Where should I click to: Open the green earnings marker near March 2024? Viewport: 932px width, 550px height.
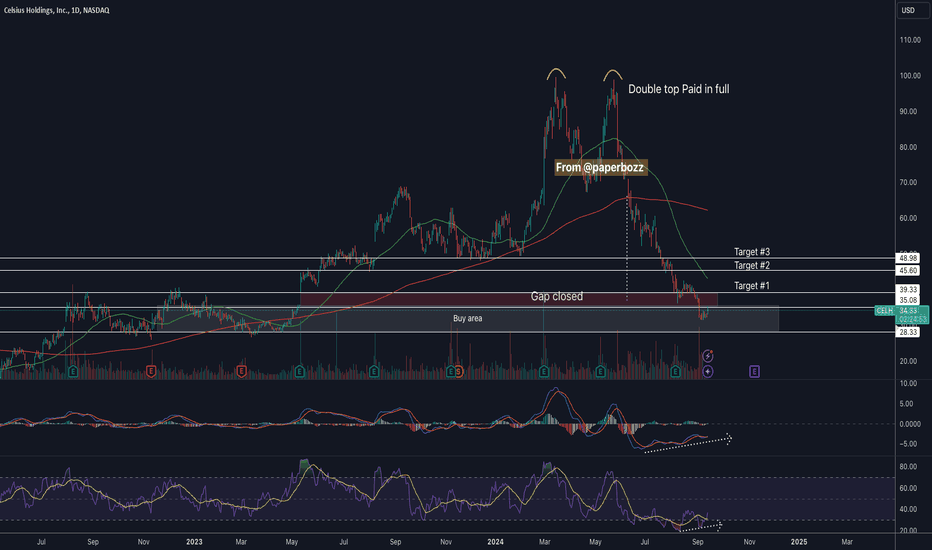tap(544, 372)
